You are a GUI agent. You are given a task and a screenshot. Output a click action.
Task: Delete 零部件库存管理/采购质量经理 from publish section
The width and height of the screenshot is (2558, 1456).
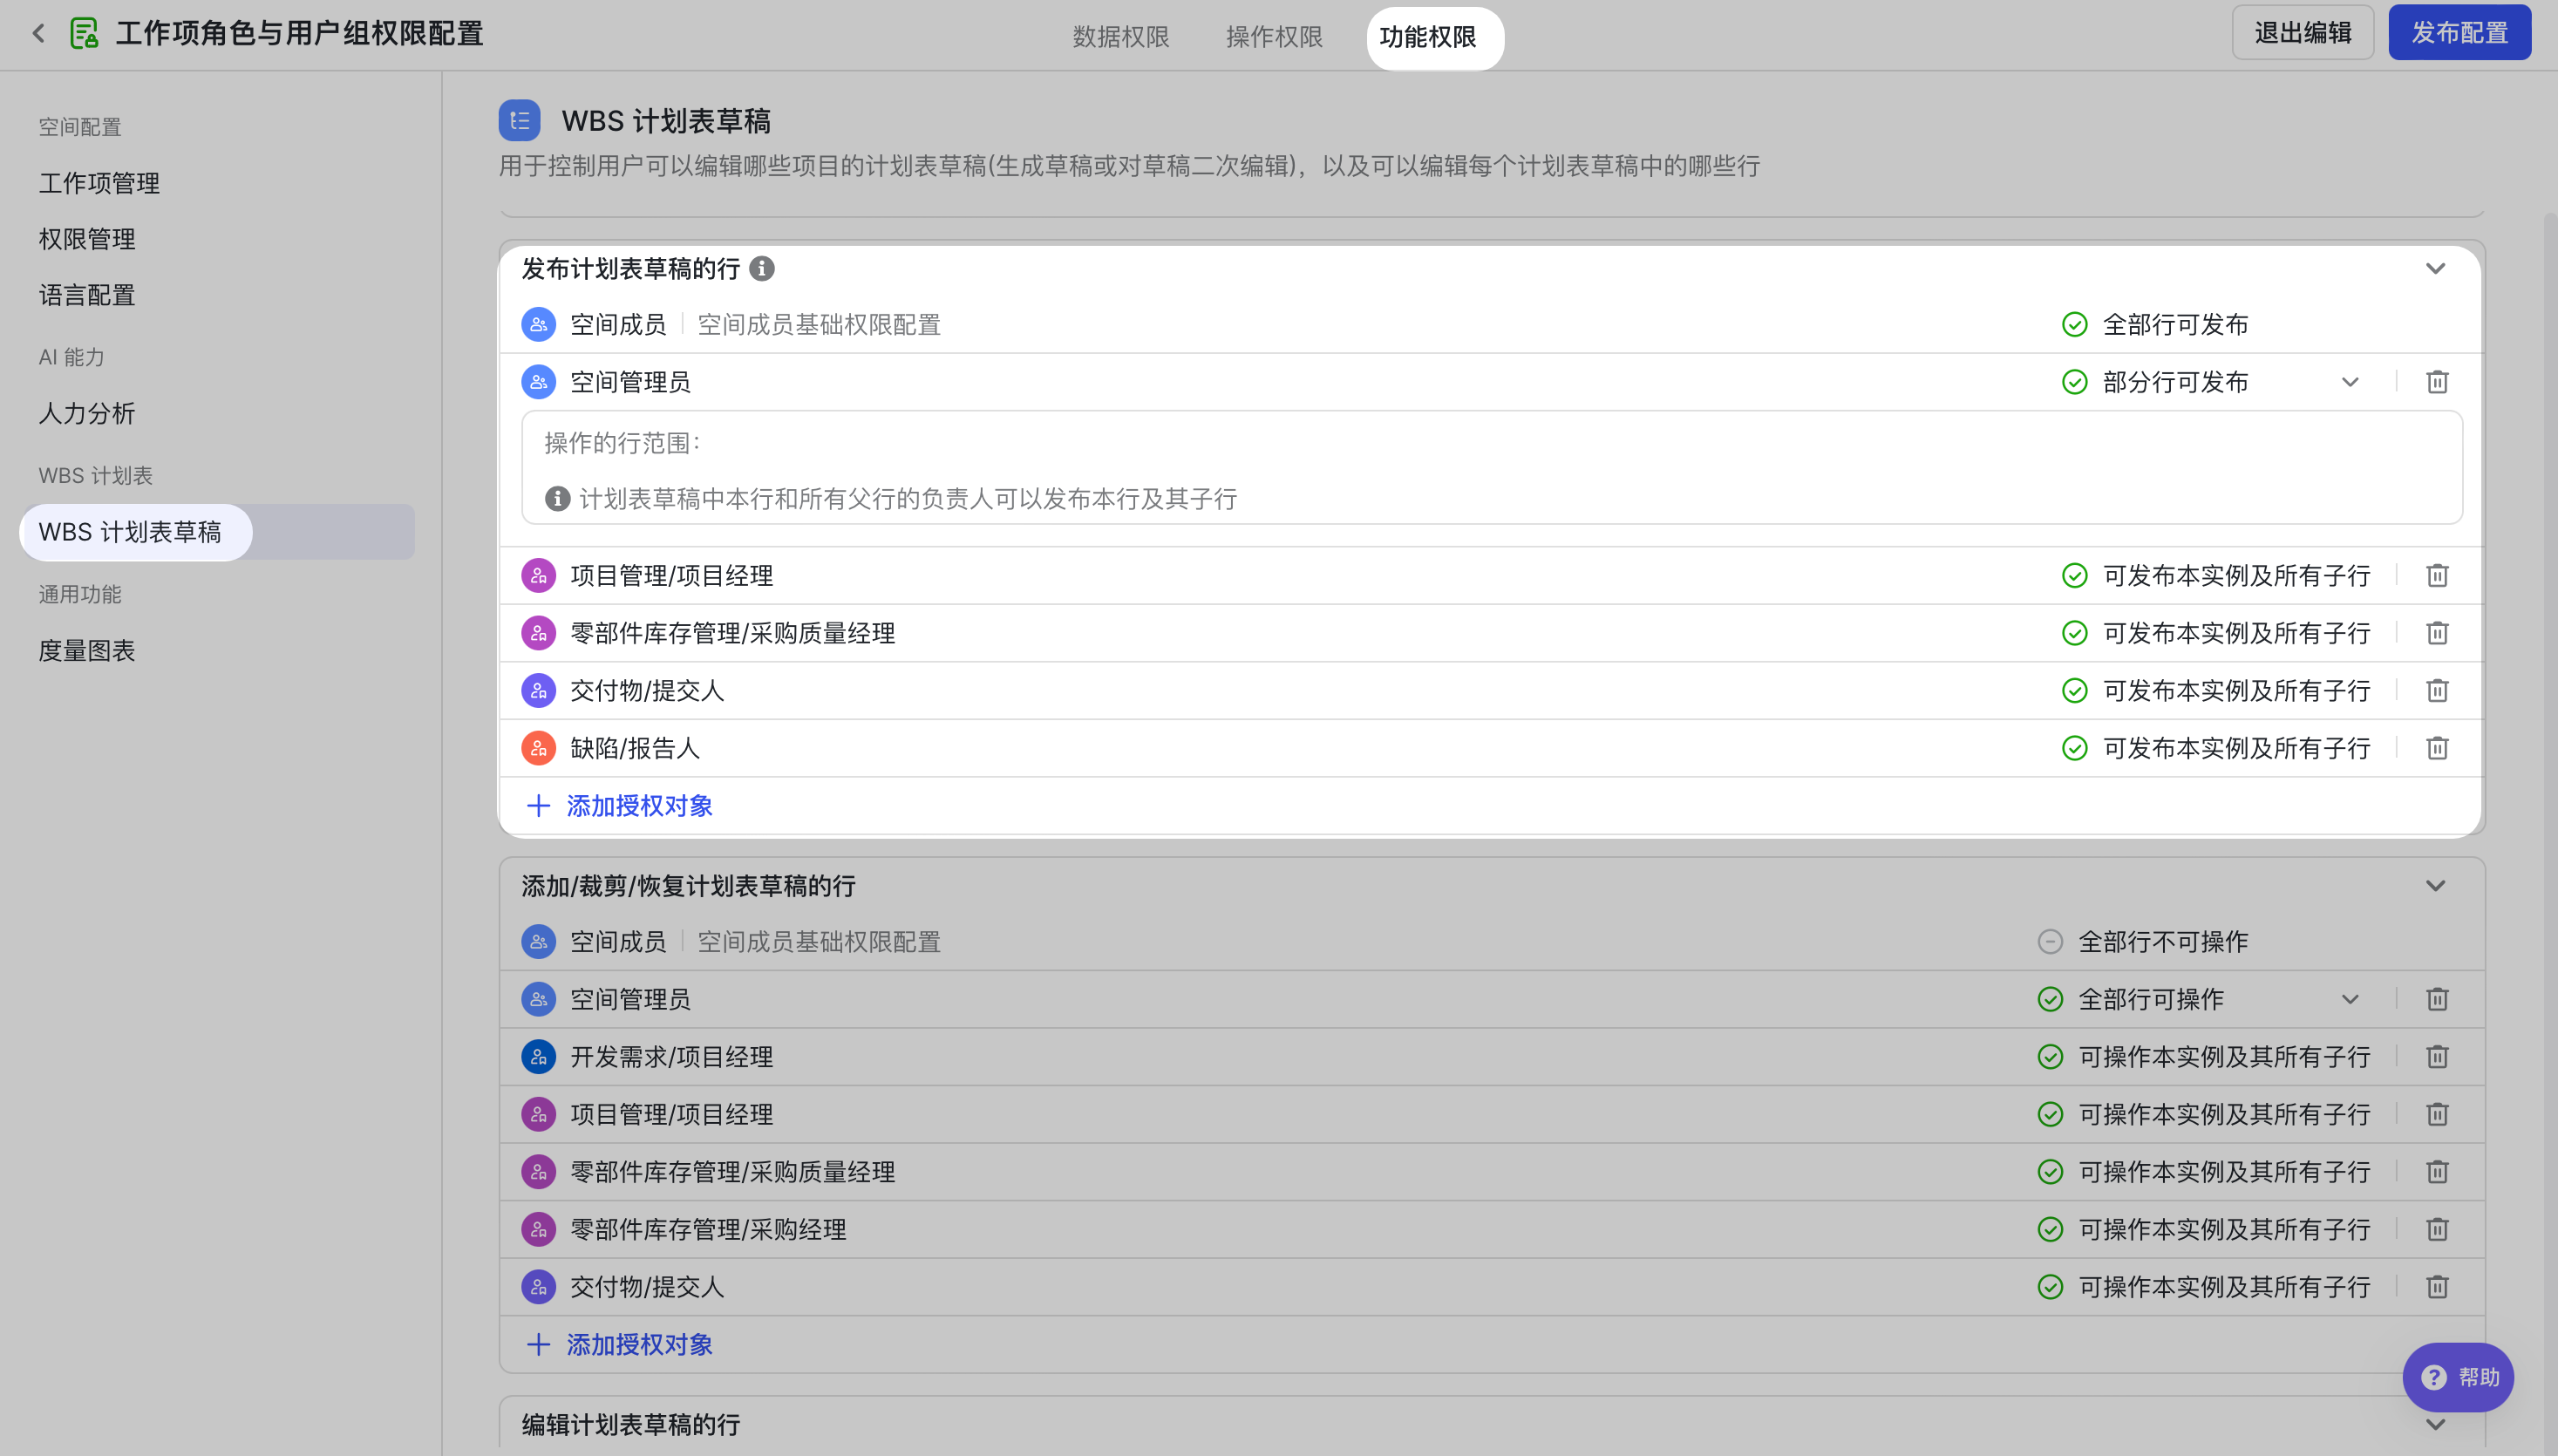point(2437,633)
